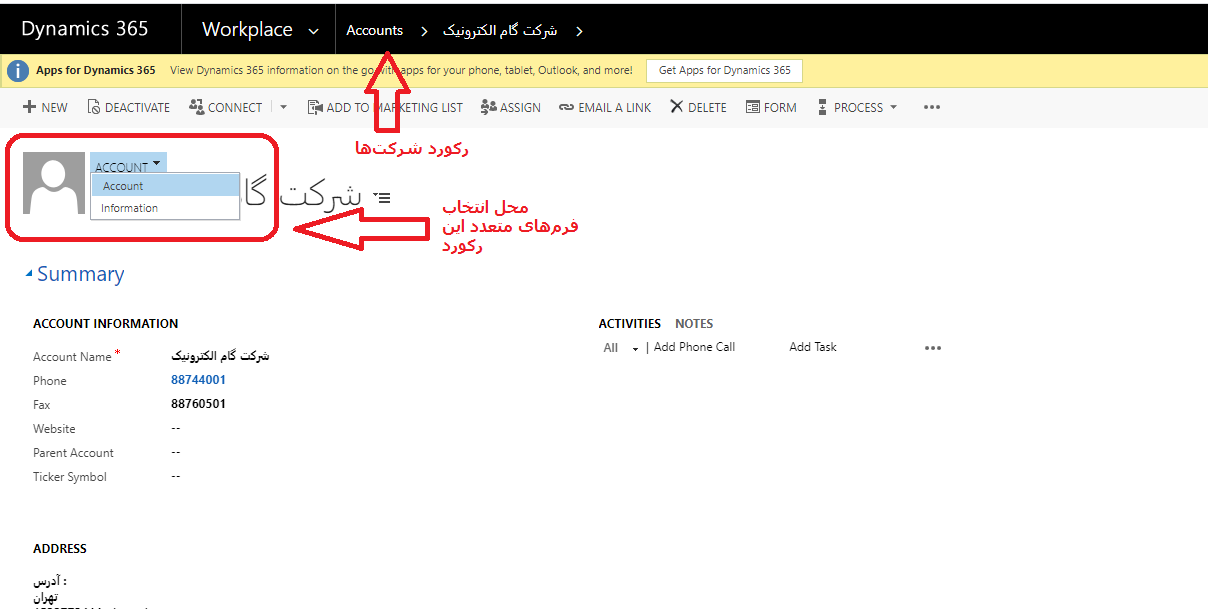Screen dimensions: 1208x609
Task: Open the ACCOUNT form selector dropdown
Action: coord(128,164)
